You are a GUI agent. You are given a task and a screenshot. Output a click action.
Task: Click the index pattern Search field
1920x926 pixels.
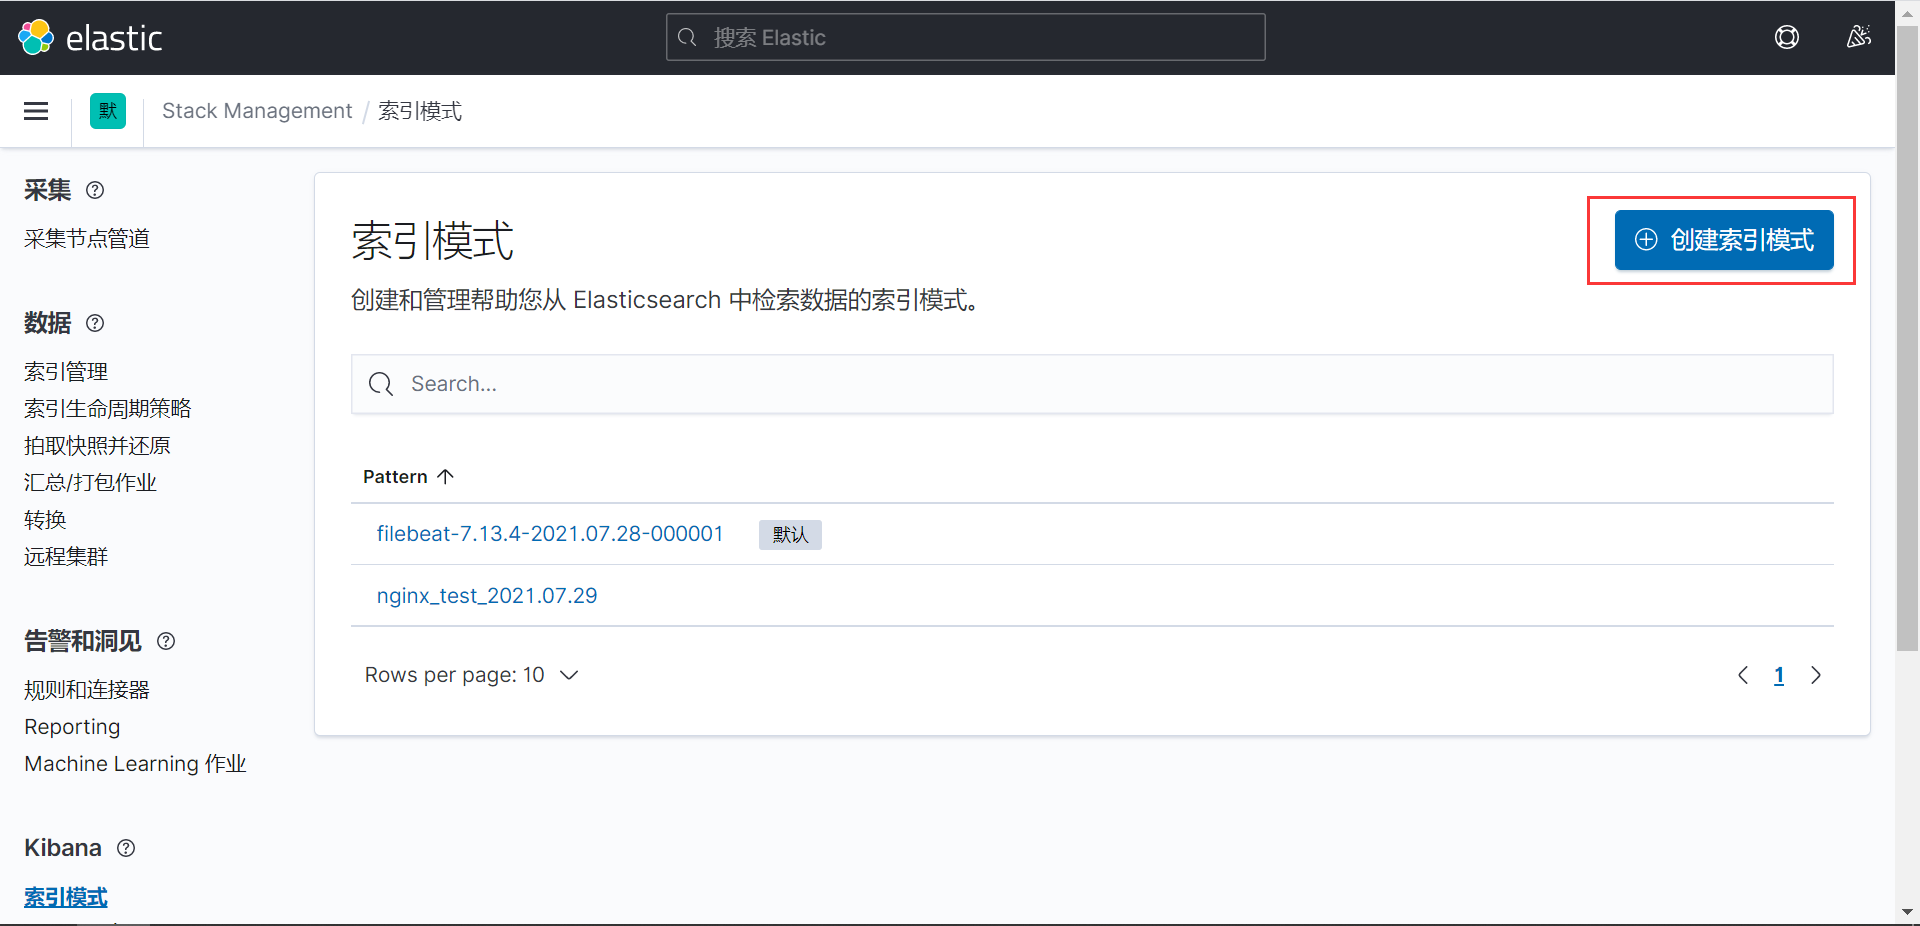point(1092,384)
